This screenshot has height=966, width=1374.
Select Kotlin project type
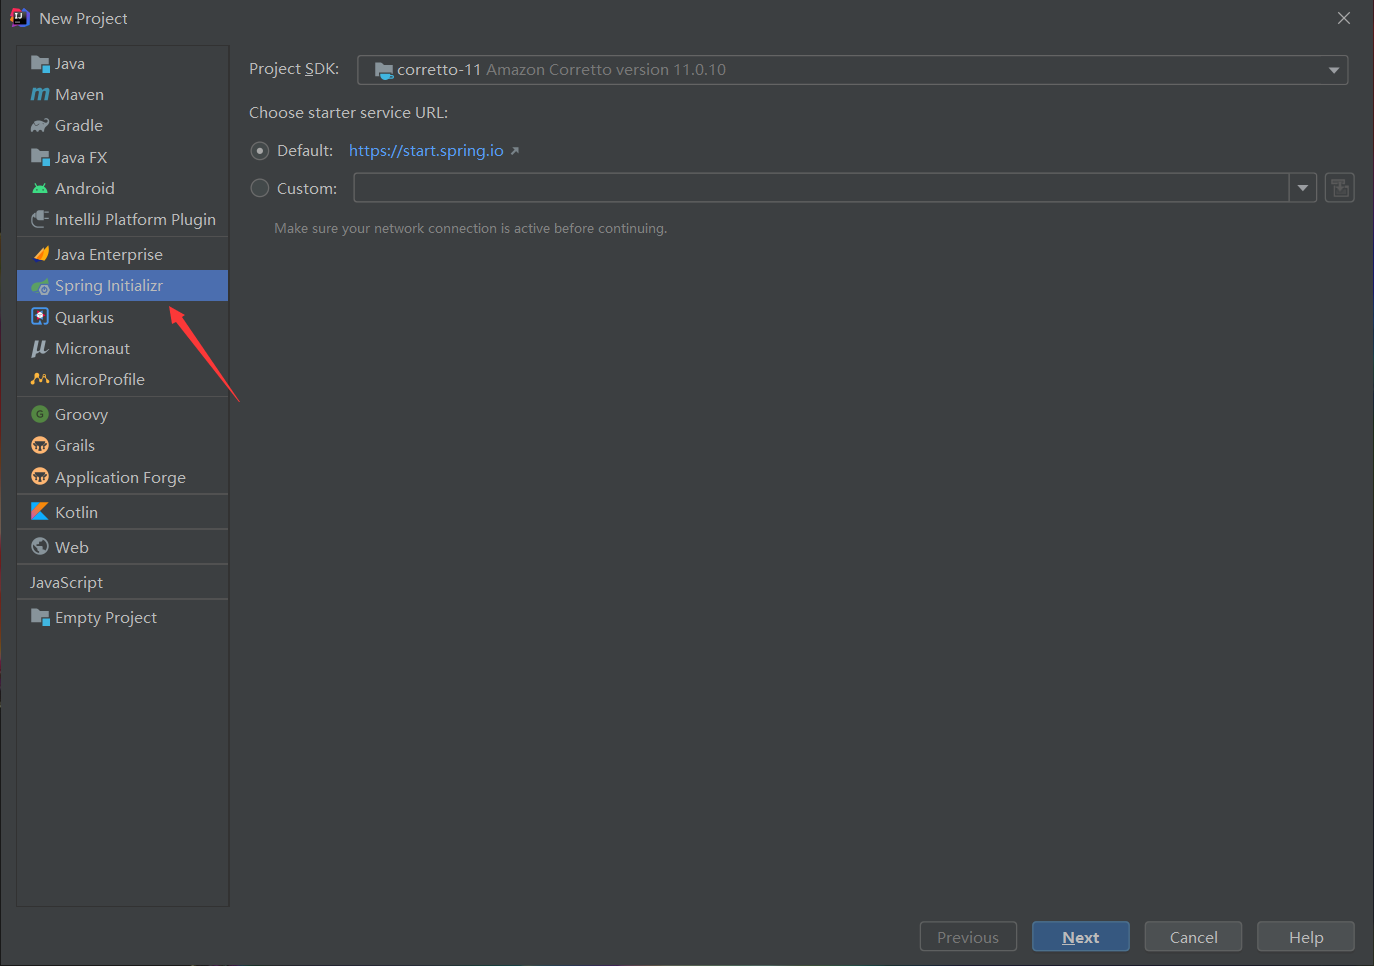(x=122, y=512)
